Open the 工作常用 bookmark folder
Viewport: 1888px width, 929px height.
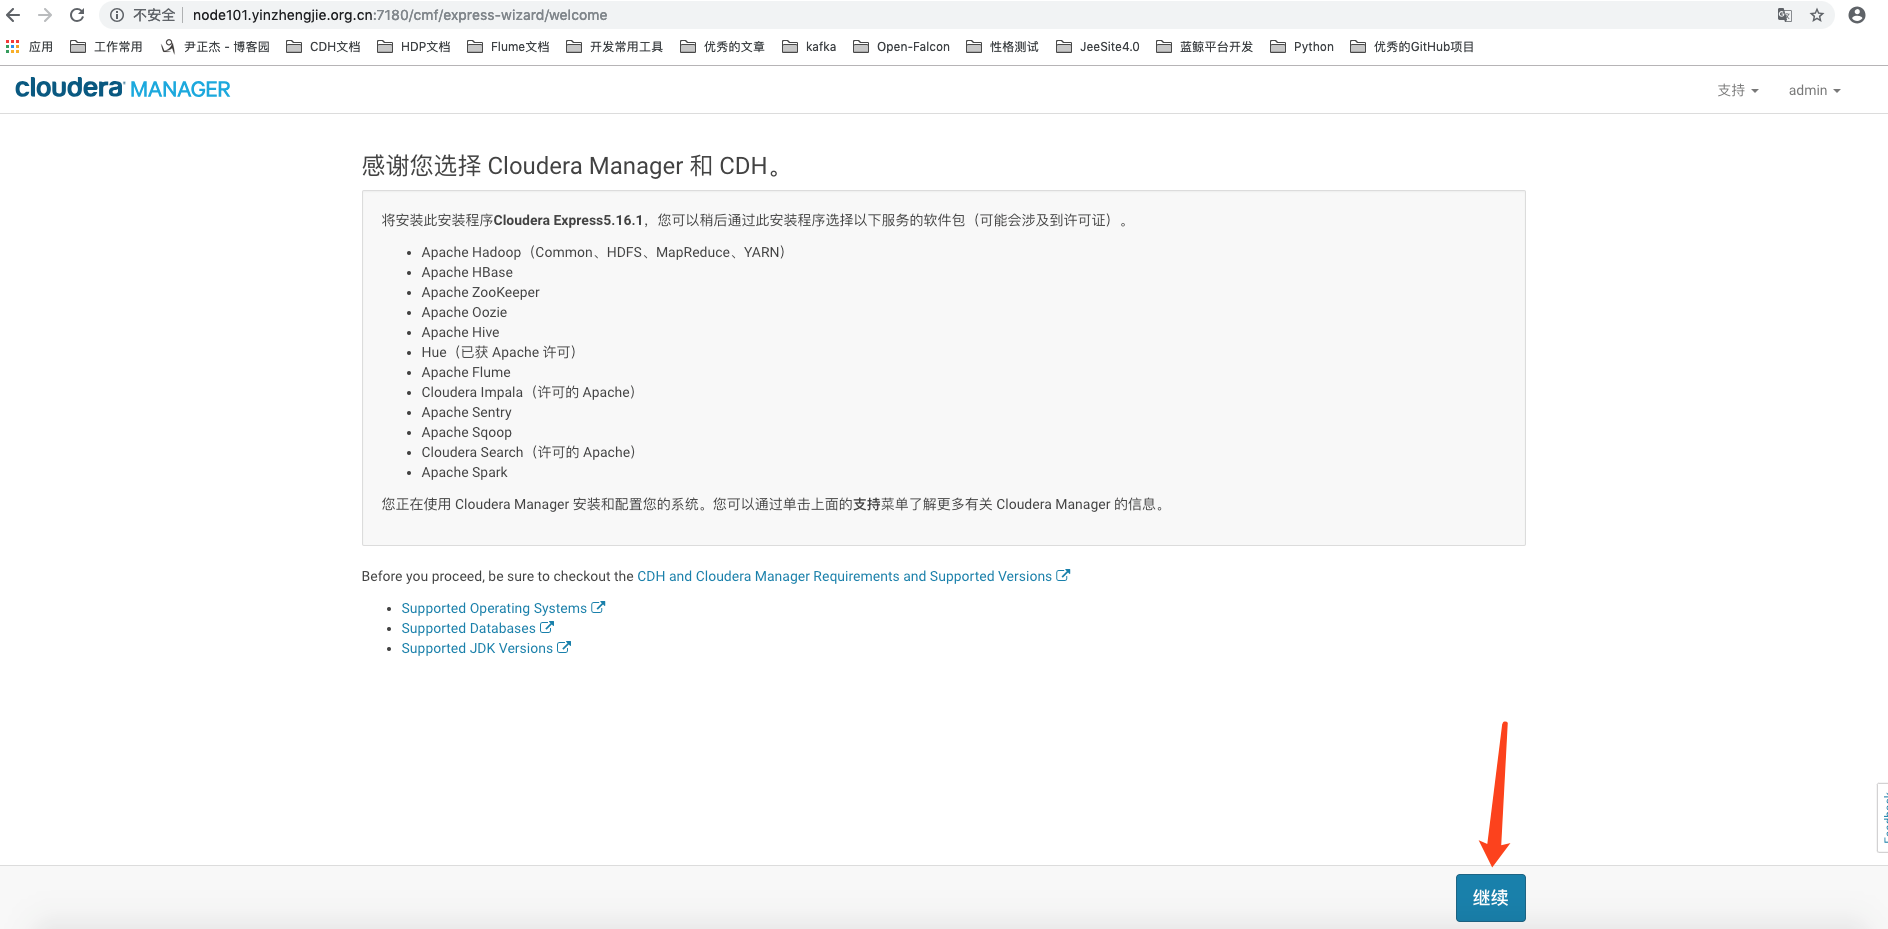pos(106,47)
